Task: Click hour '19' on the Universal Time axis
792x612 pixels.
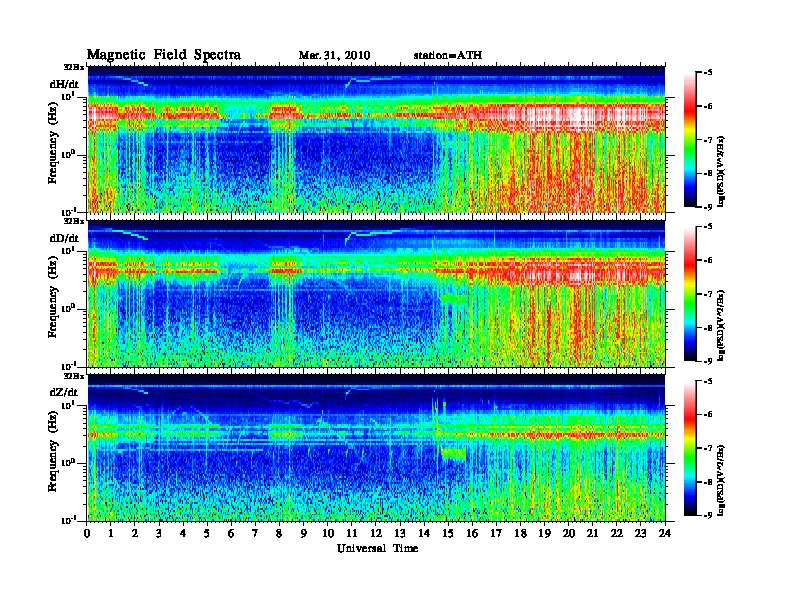Action: point(544,534)
